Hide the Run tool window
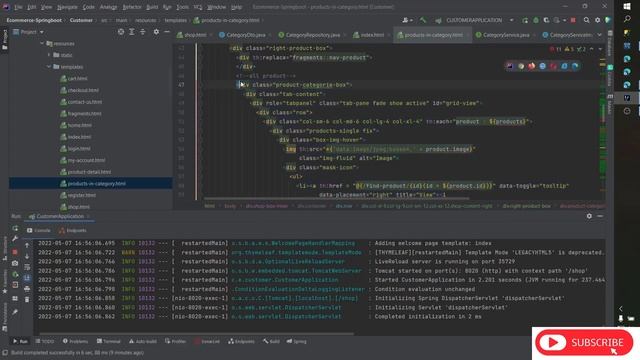Viewport: 640px width, 360px height. click(600, 216)
